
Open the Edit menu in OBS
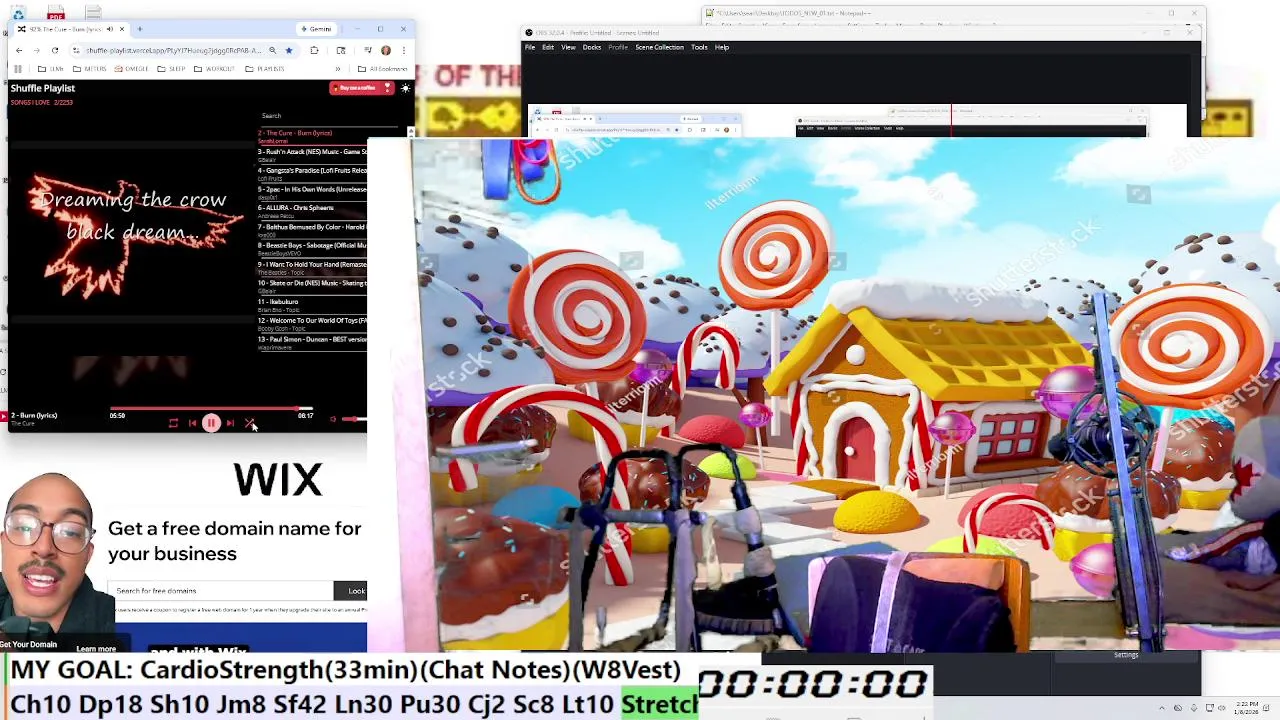pos(548,47)
